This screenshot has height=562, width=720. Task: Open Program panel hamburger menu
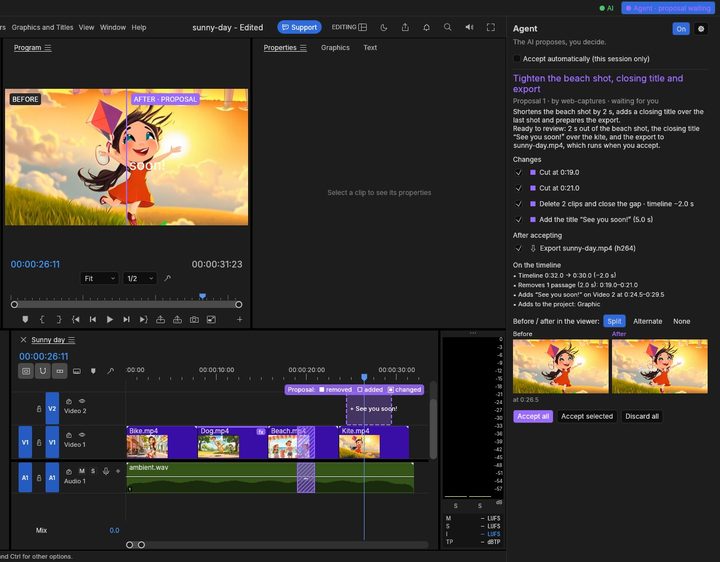click(x=48, y=48)
